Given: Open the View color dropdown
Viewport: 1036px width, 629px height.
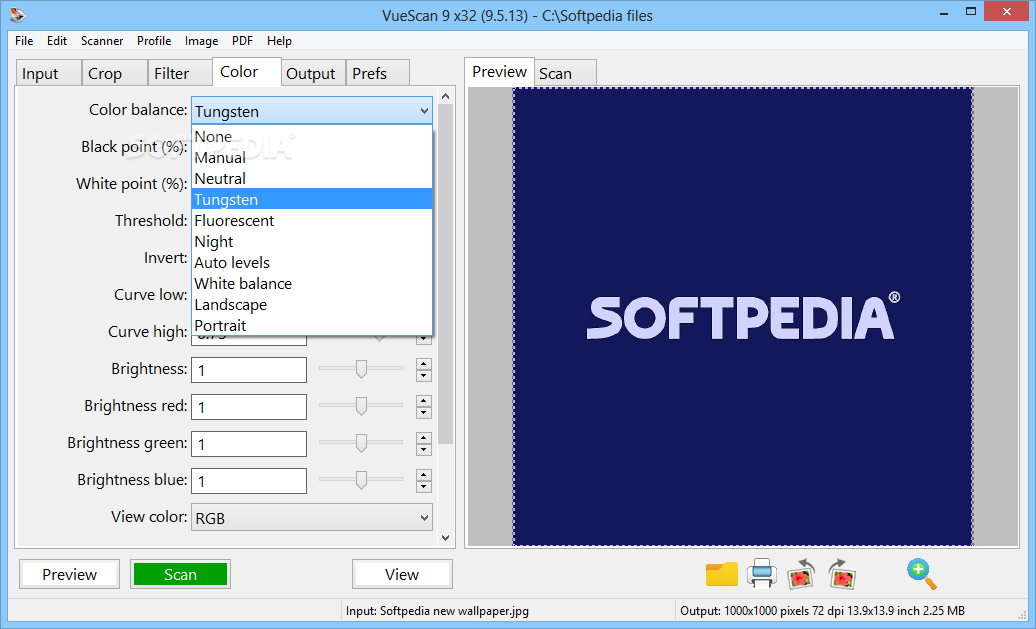Looking at the screenshot, I should click(x=312, y=518).
